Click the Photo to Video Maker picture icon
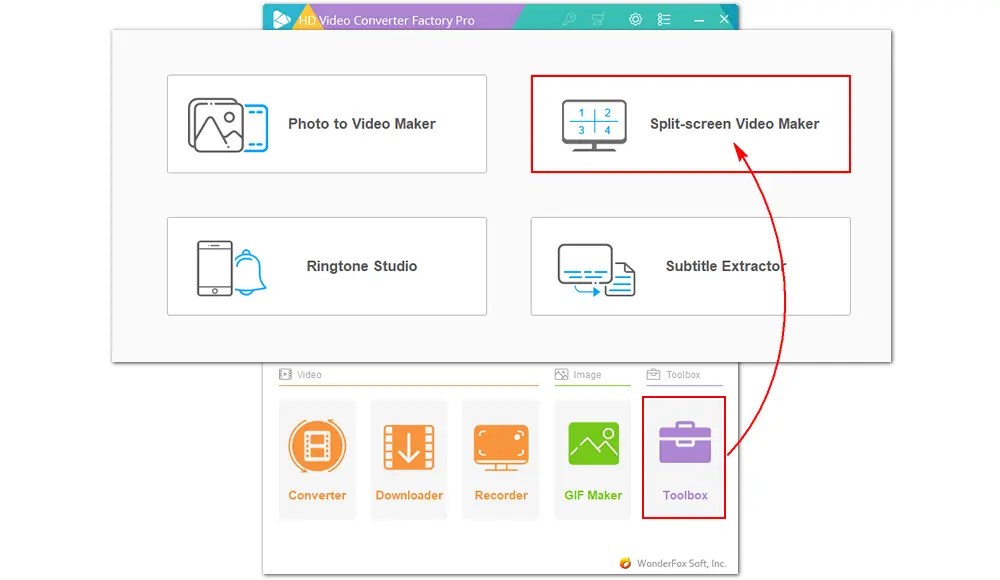This screenshot has width=1000, height=580. pos(228,125)
